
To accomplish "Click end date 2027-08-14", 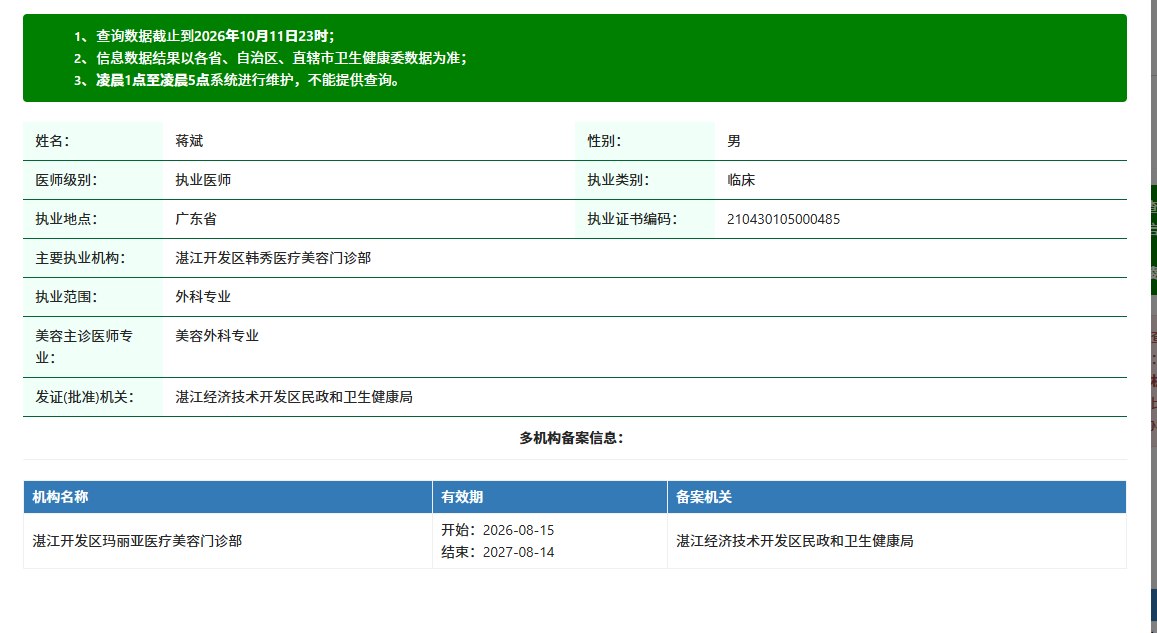I will (x=518, y=552).
